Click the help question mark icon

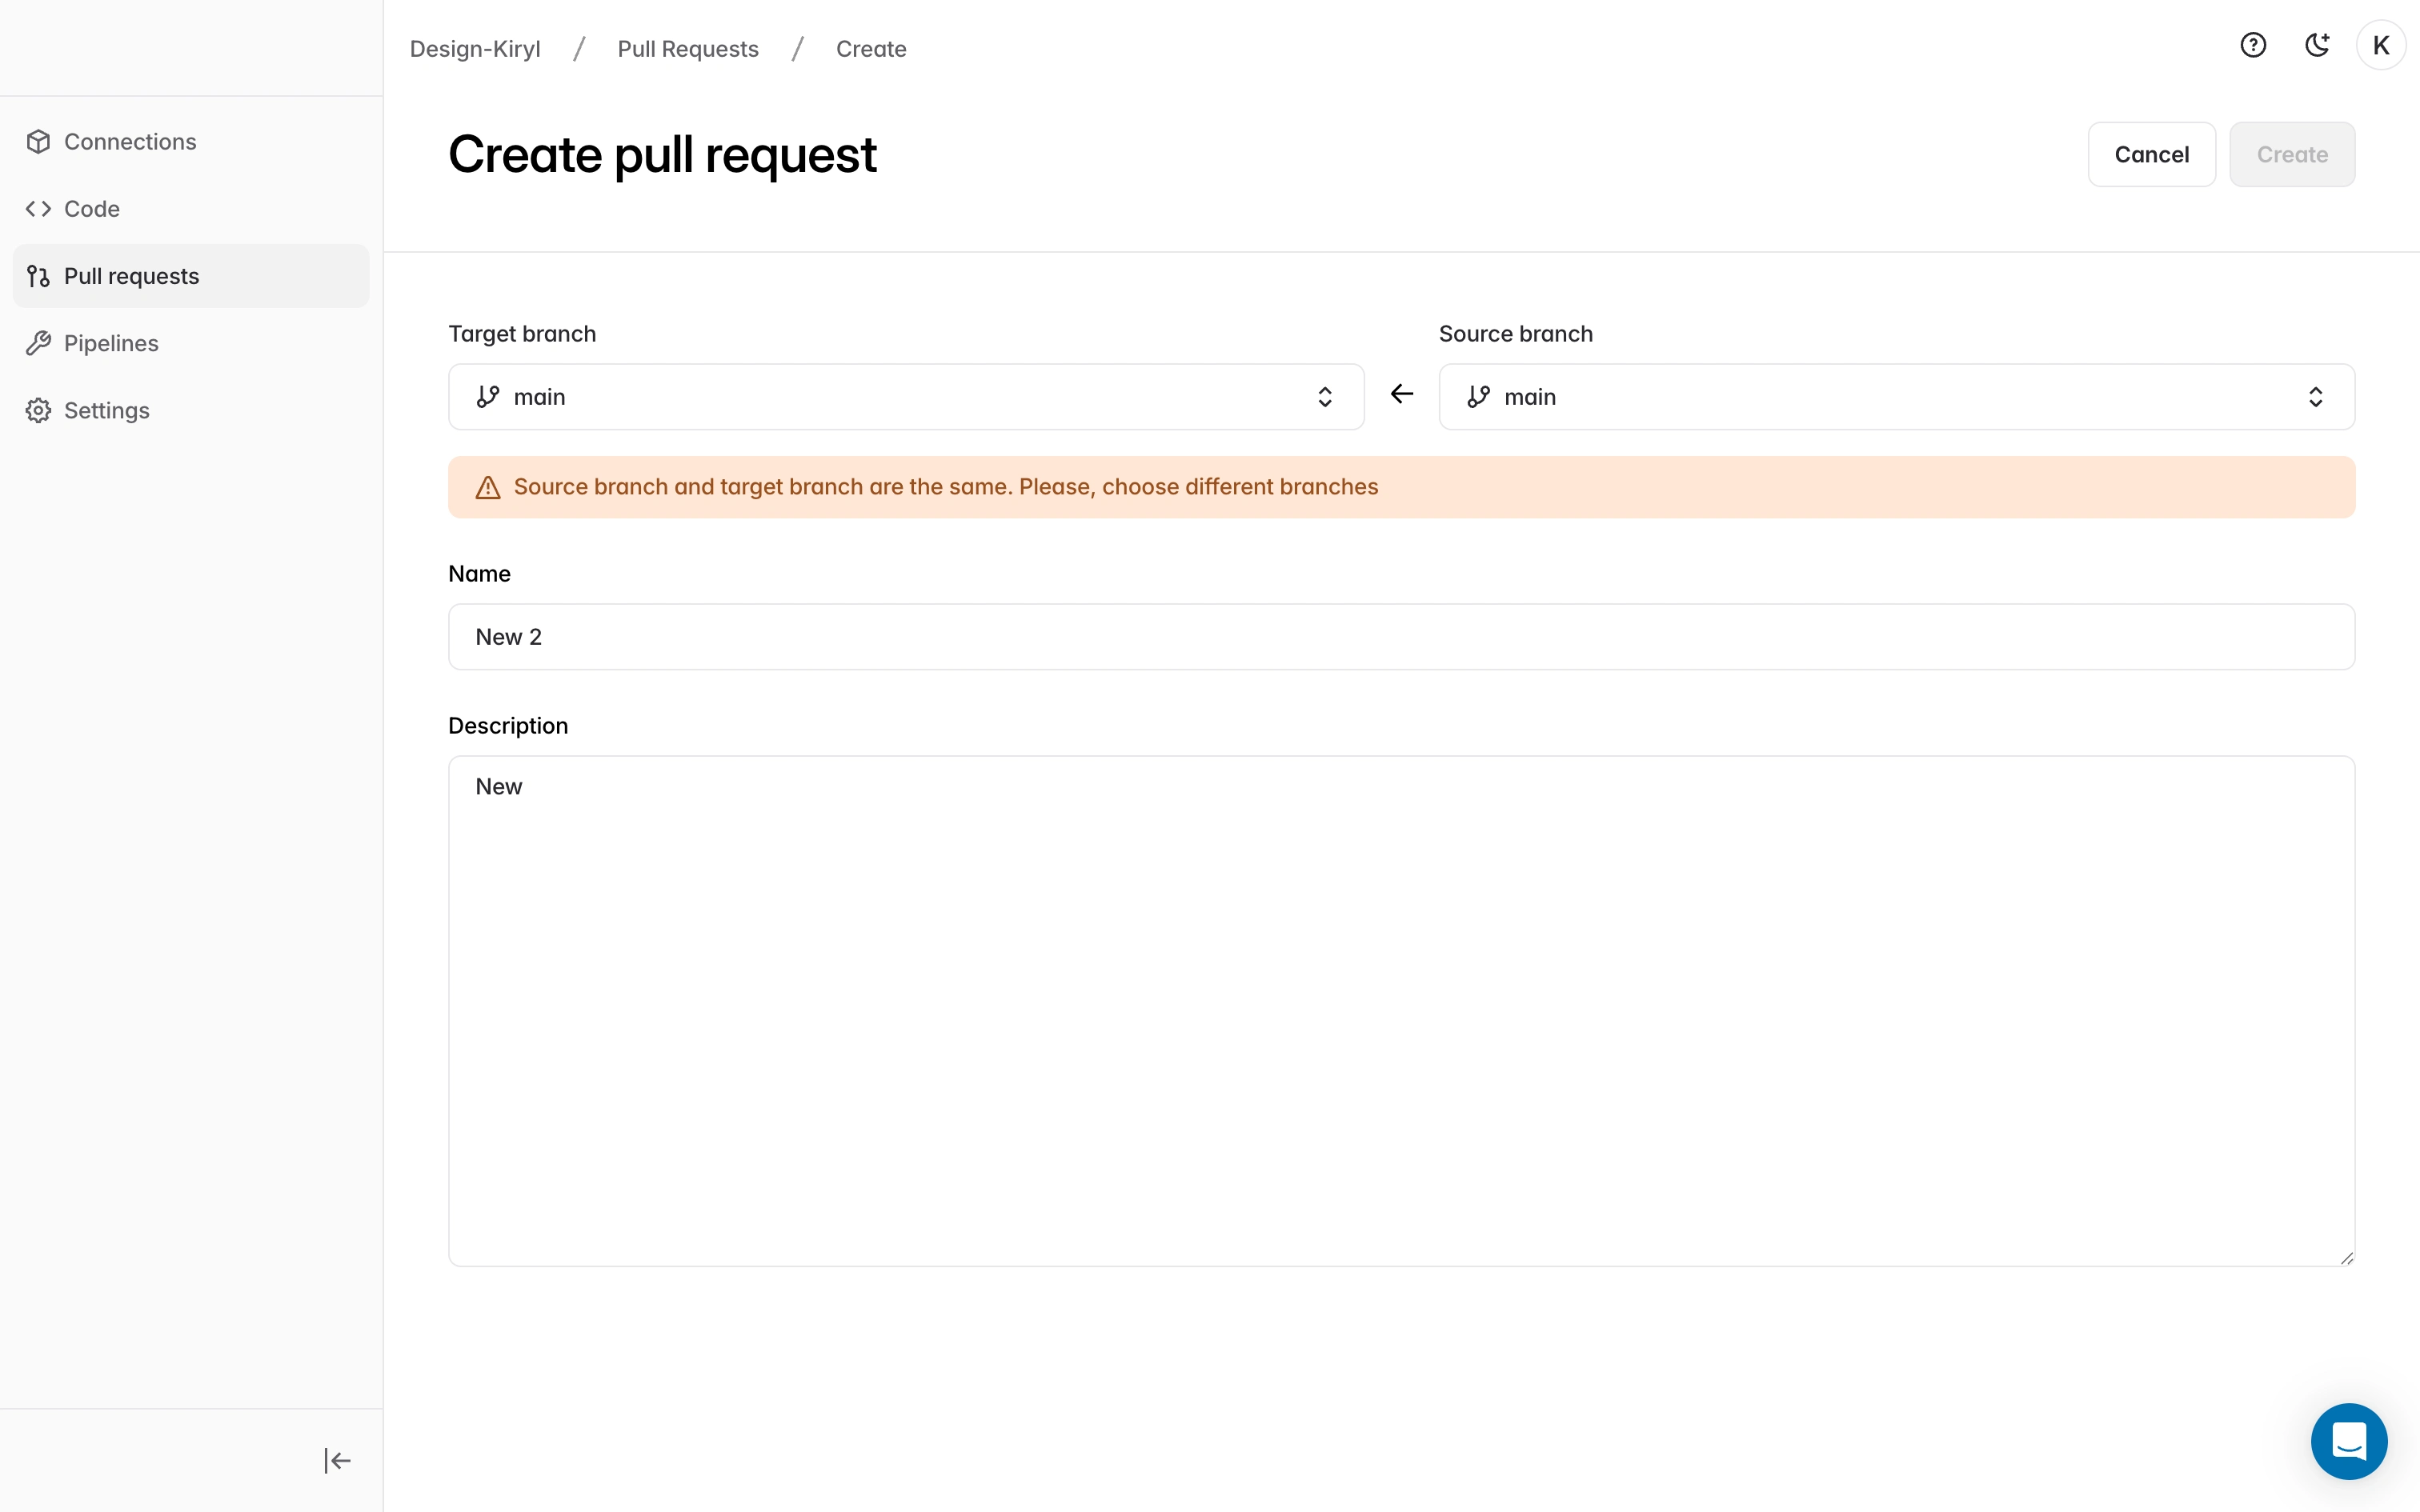pos(2252,46)
